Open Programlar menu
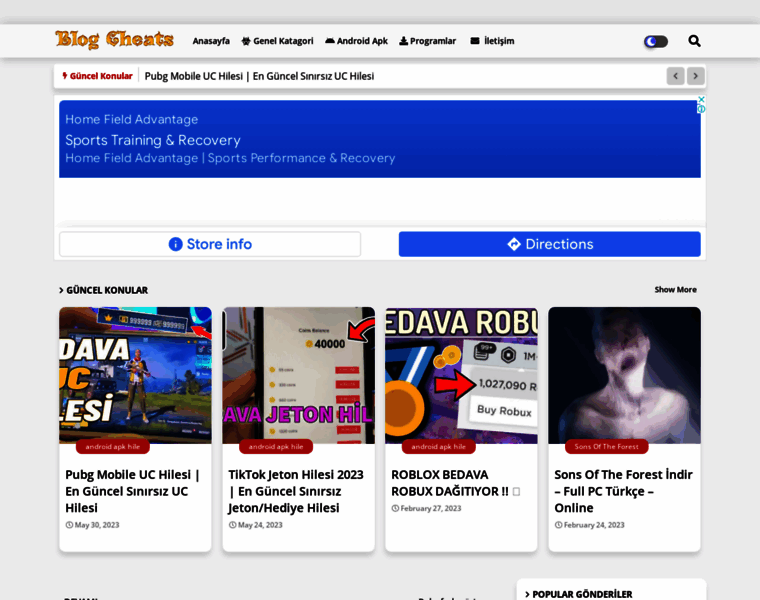The height and width of the screenshot is (600, 760). click(x=427, y=41)
